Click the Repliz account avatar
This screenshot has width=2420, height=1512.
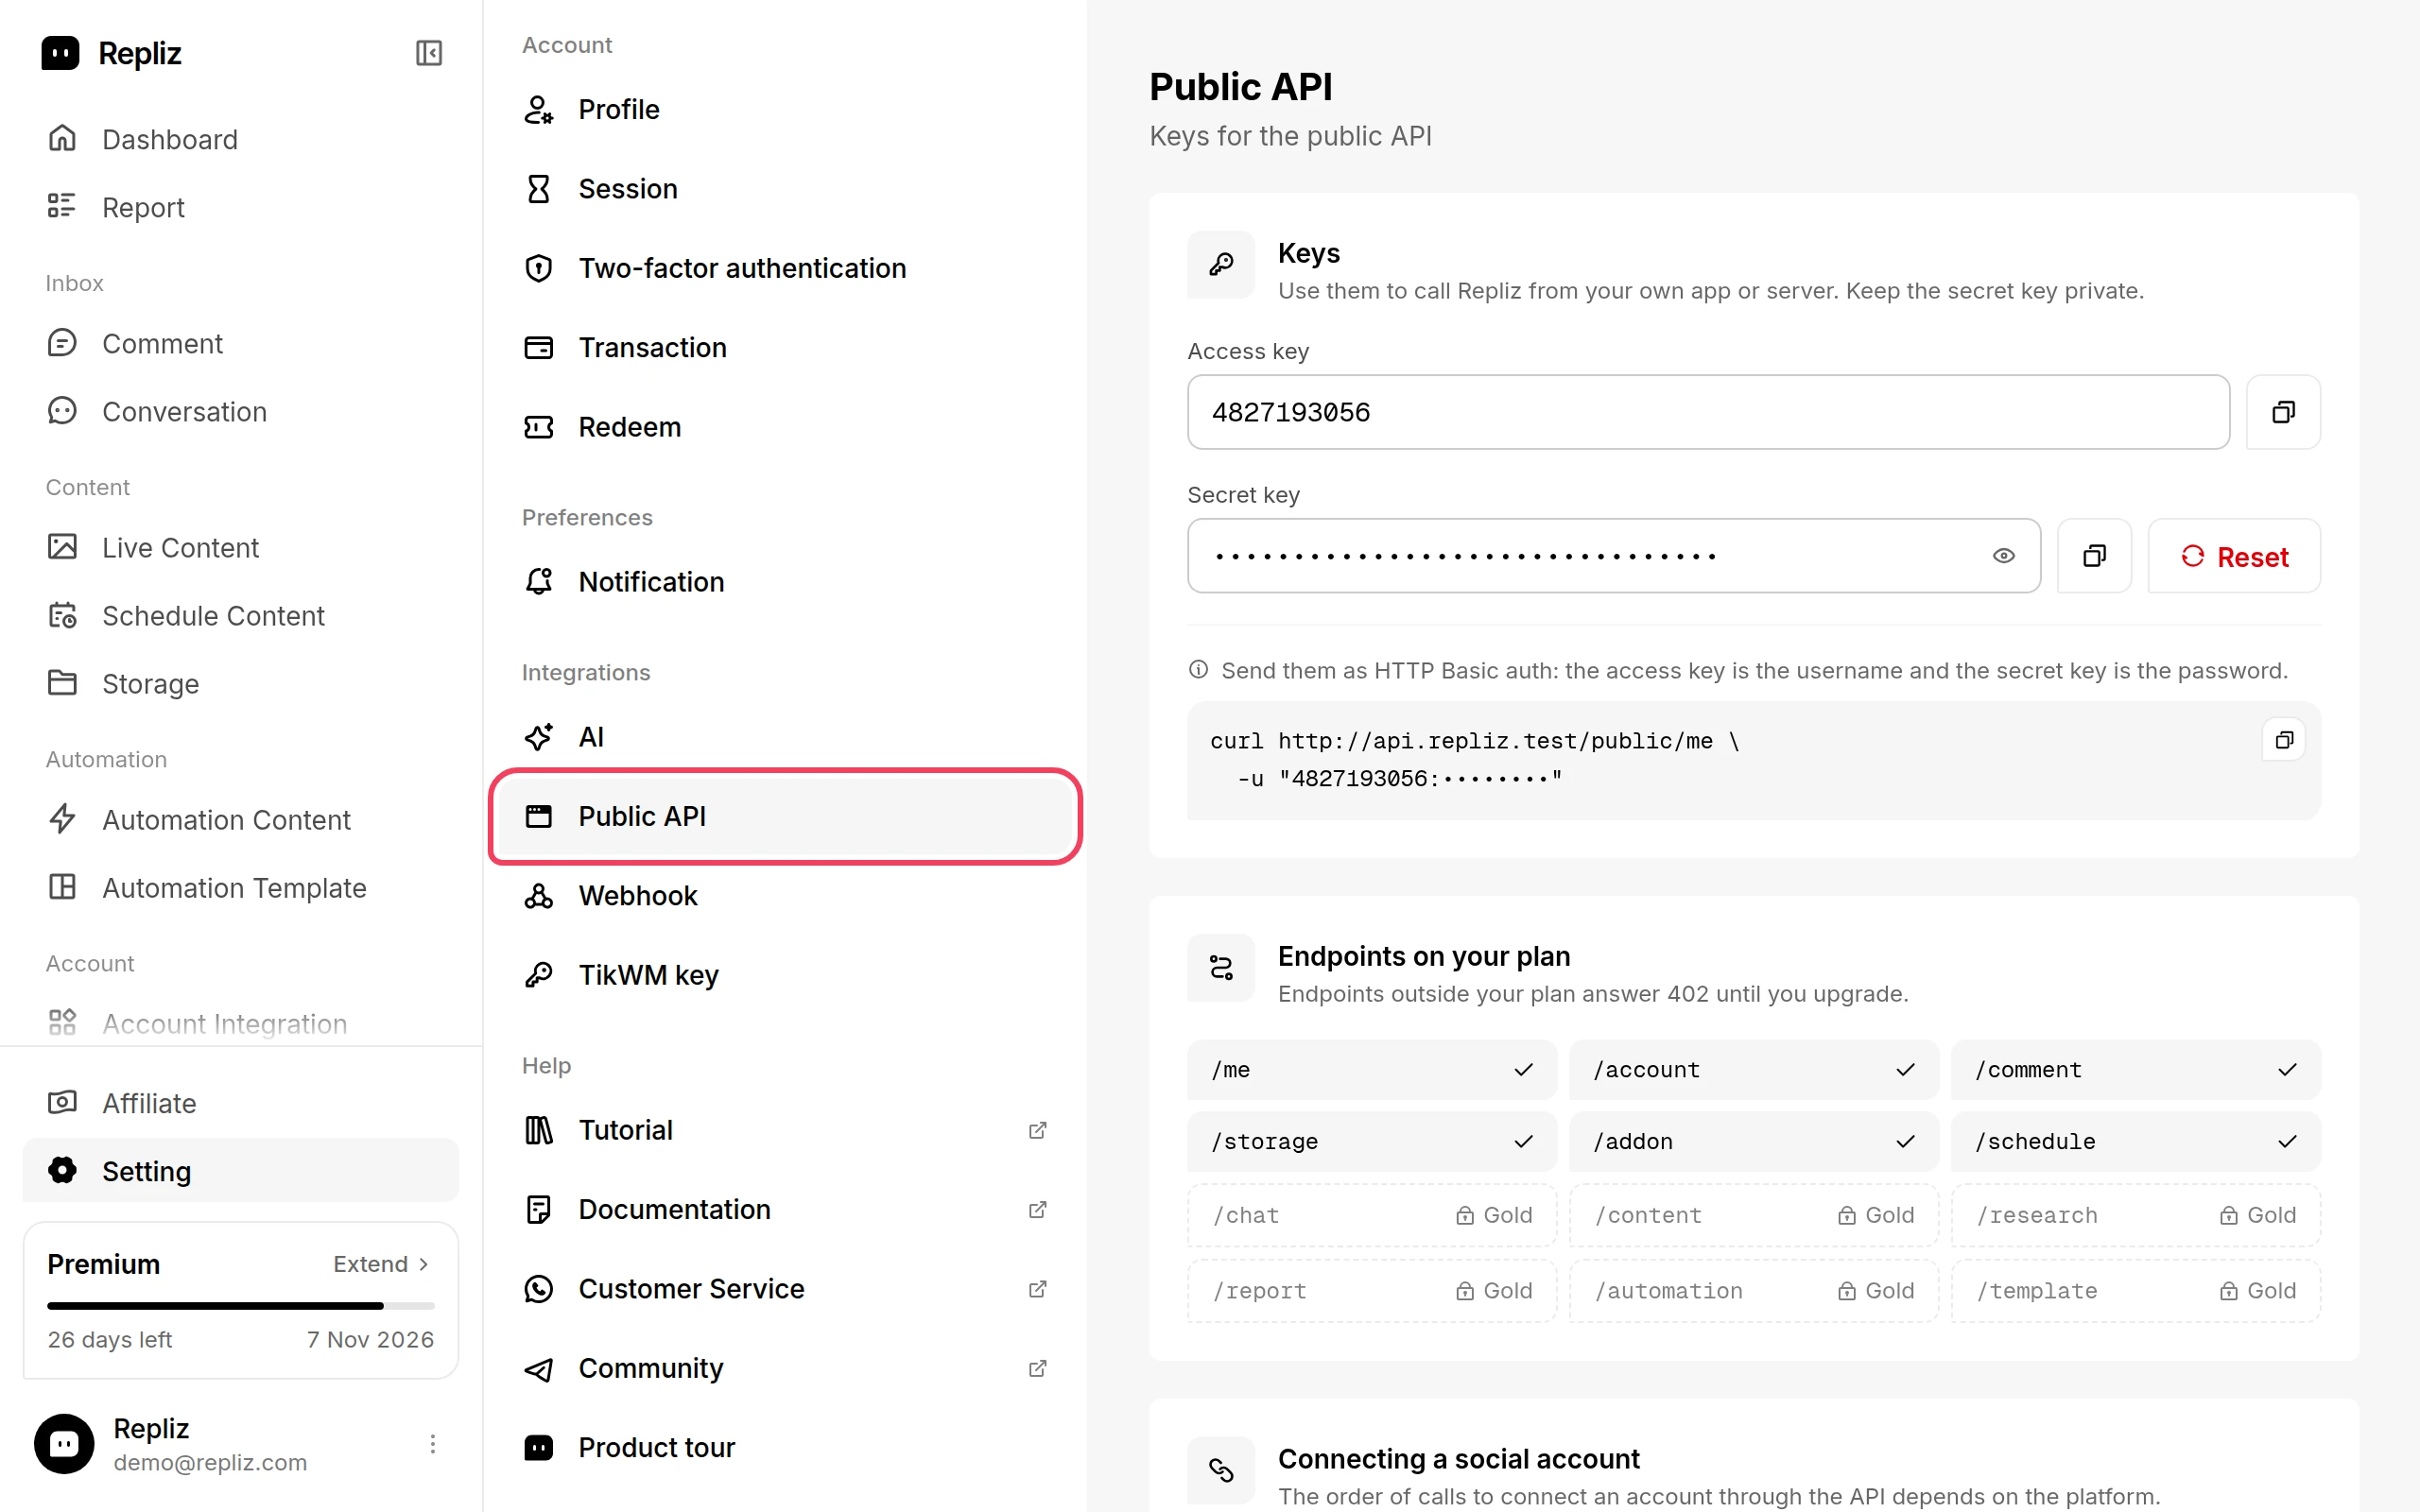(64, 1444)
